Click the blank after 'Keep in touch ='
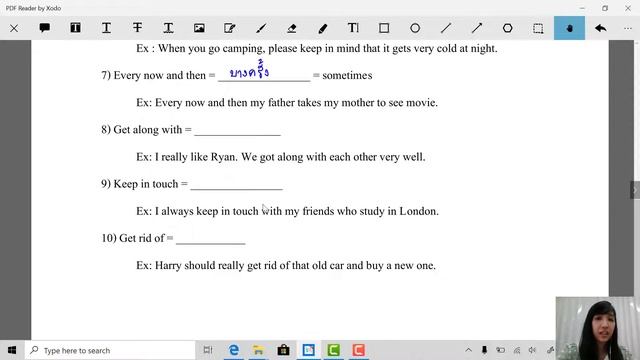The width and height of the screenshot is (640, 360). [236, 185]
